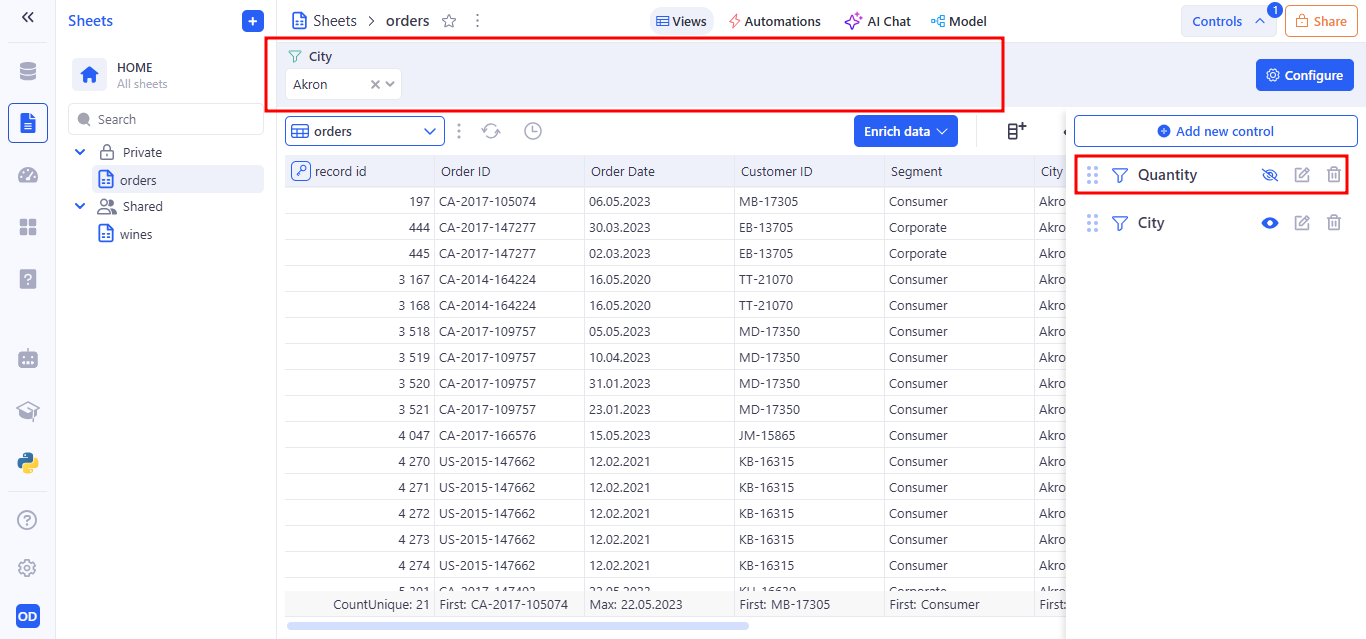This screenshot has width=1366, height=639.
Task: Edit the City control
Action: pos(1301,223)
